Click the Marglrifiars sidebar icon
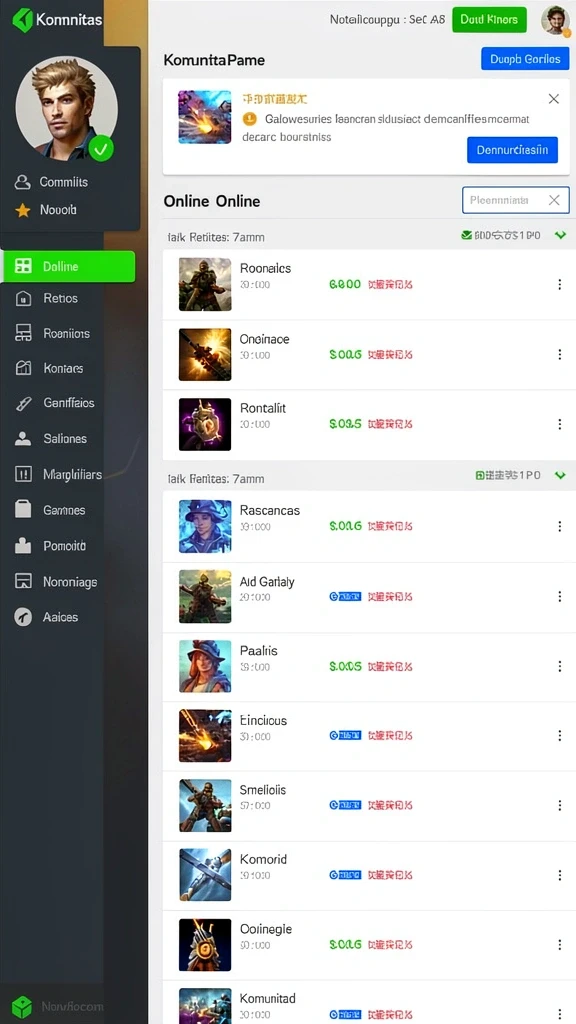Screen dimensions: 576x1024 (x=23, y=475)
